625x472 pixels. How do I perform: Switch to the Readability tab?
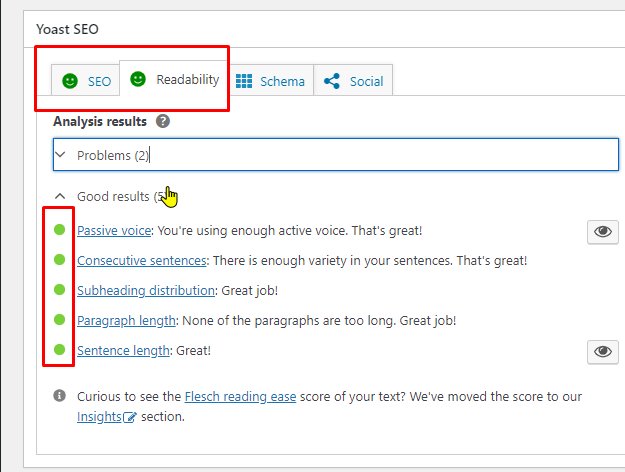pos(175,79)
